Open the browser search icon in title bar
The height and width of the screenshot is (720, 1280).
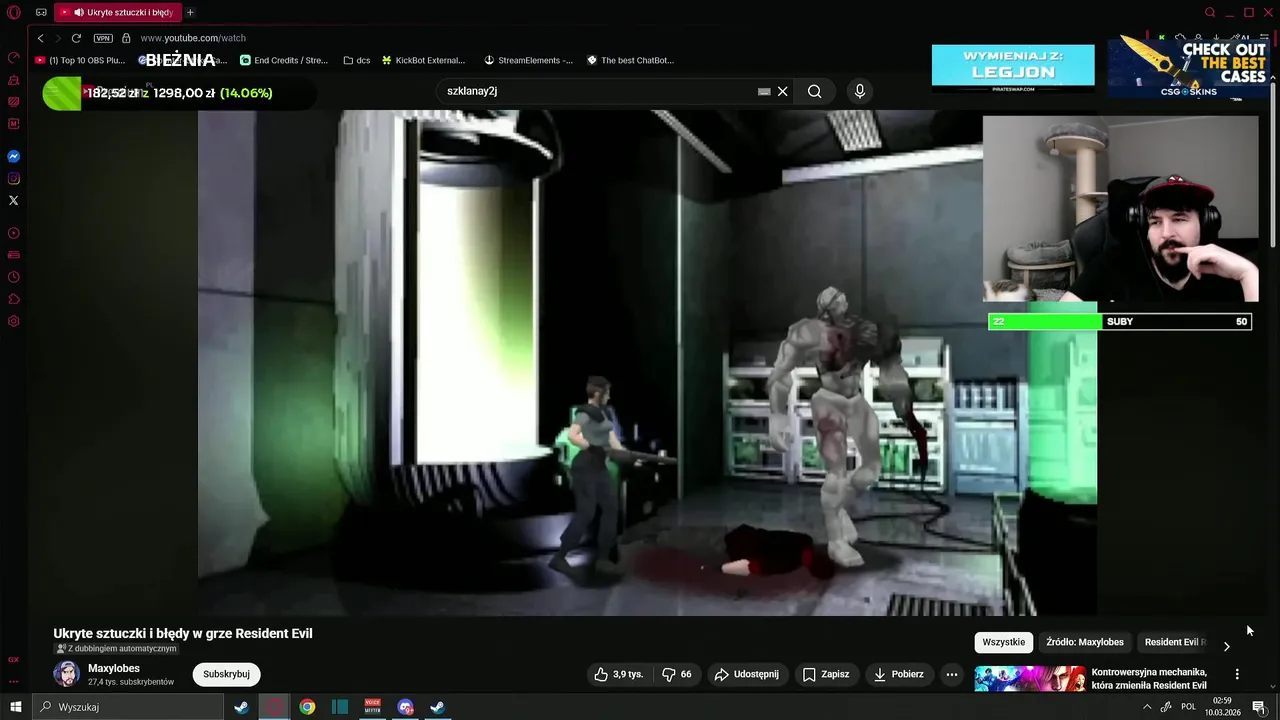pyautogui.click(x=1210, y=13)
